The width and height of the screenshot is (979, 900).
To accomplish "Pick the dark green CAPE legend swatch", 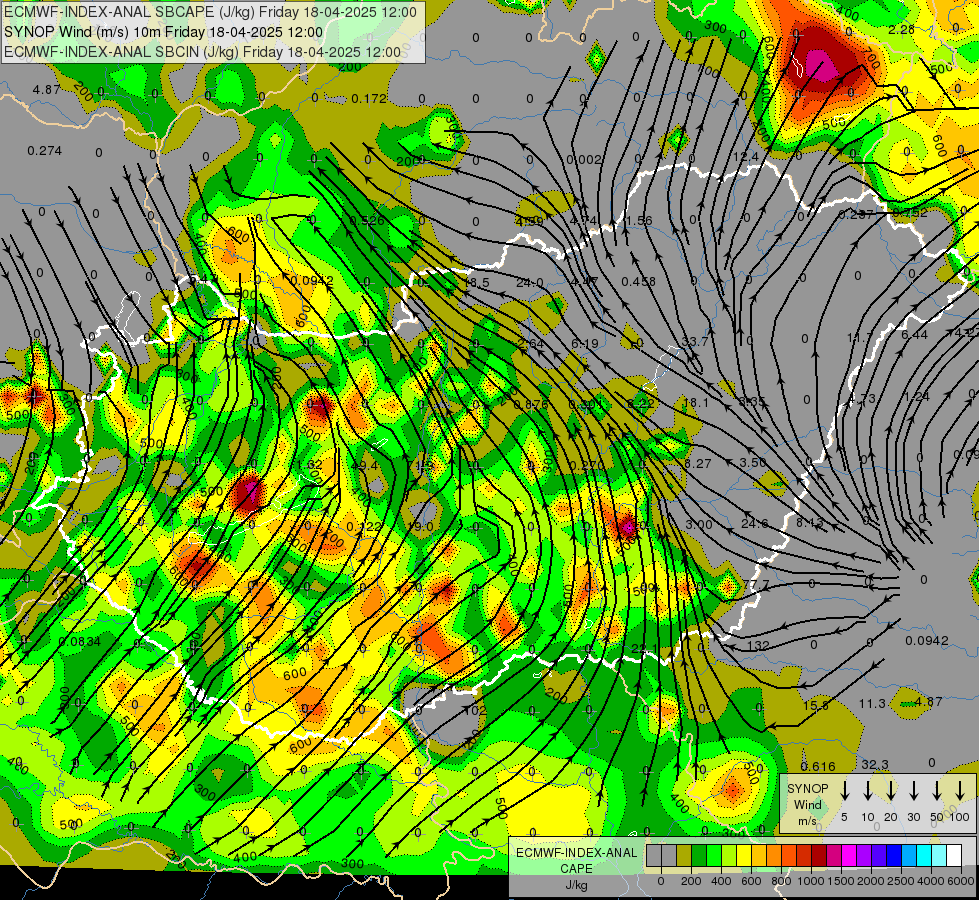I will [x=699, y=856].
